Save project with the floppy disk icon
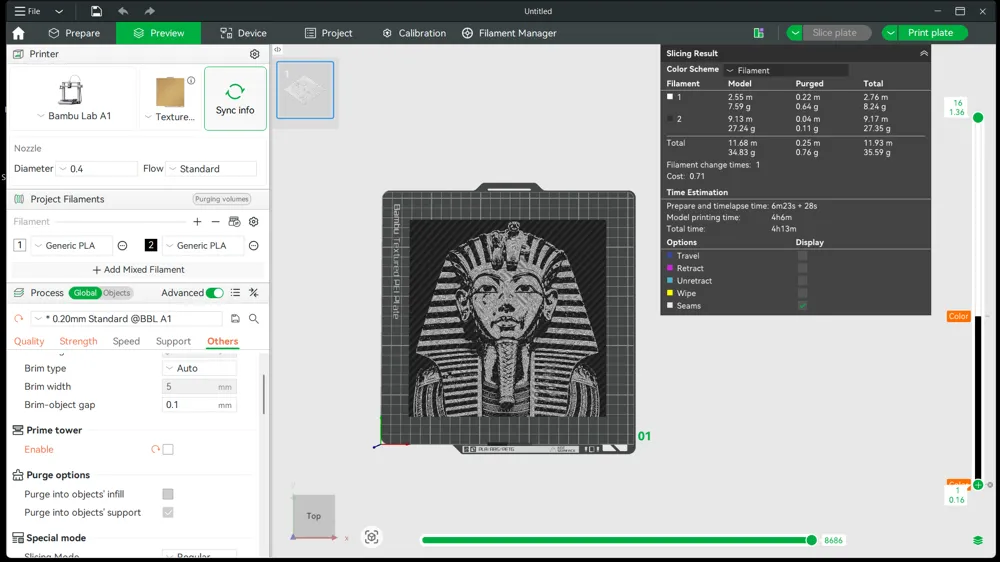1000x562 pixels. pos(96,11)
